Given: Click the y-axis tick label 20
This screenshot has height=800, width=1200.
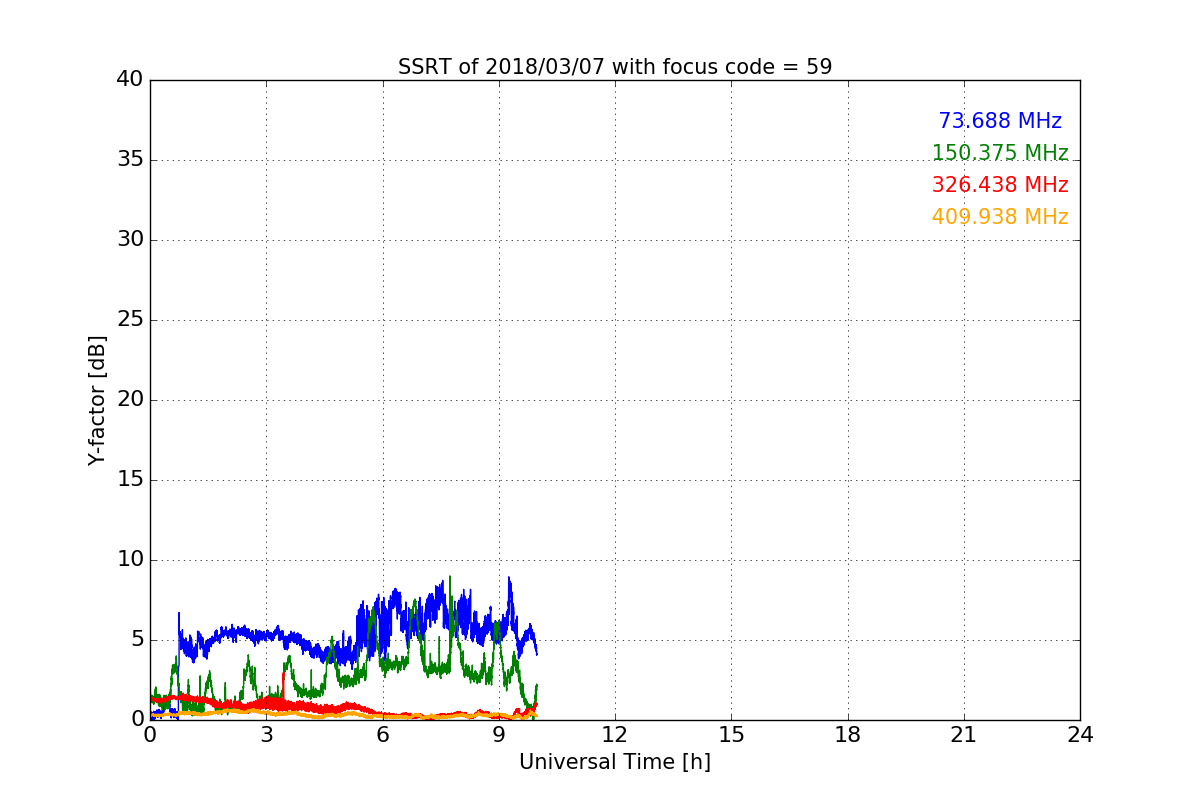Looking at the screenshot, I should click(x=130, y=399).
